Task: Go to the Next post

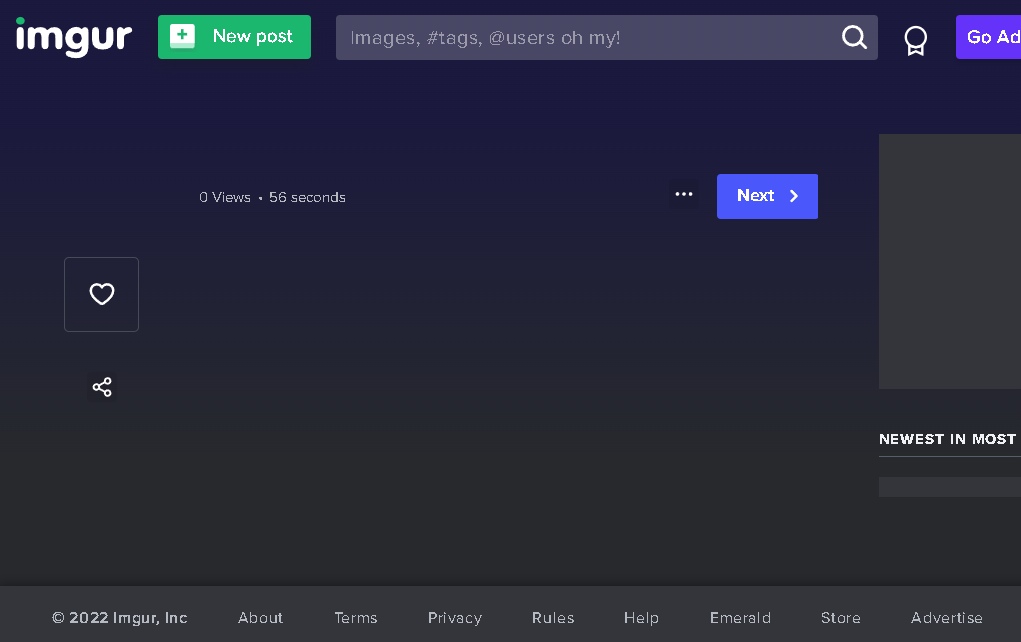Action: [x=767, y=196]
